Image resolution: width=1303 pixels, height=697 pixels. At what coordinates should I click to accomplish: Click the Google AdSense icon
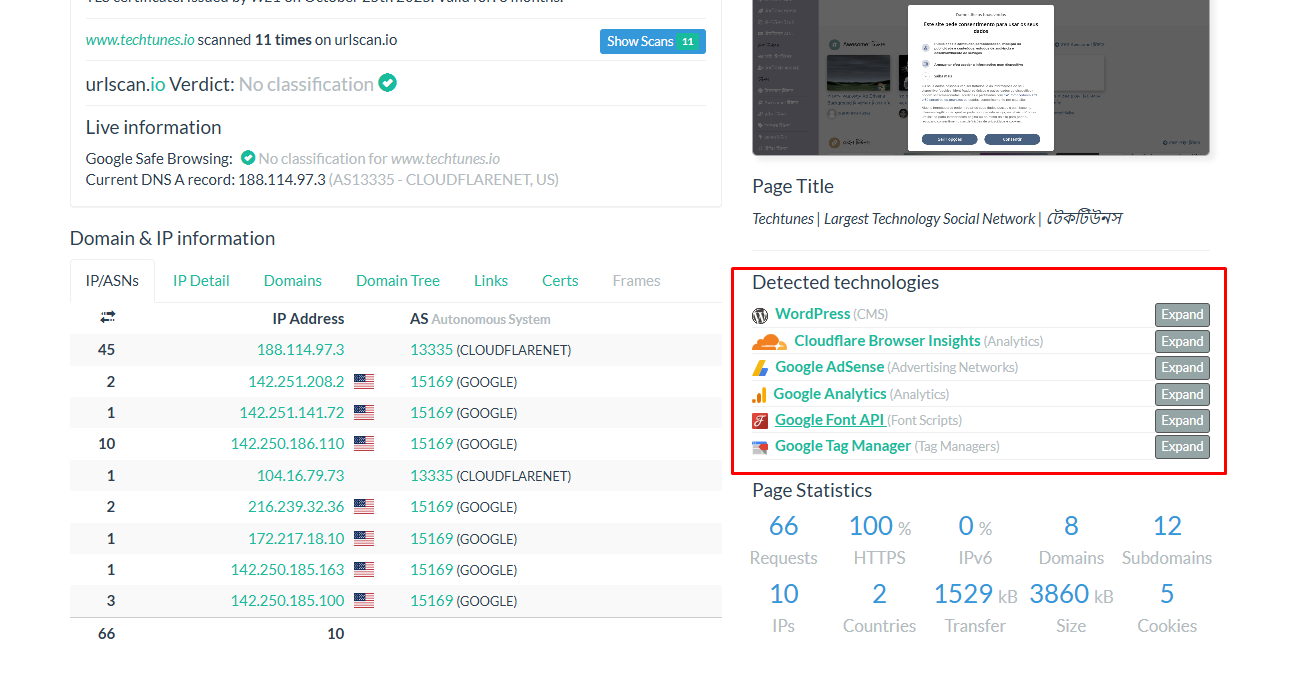pyautogui.click(x=760, y=368)
